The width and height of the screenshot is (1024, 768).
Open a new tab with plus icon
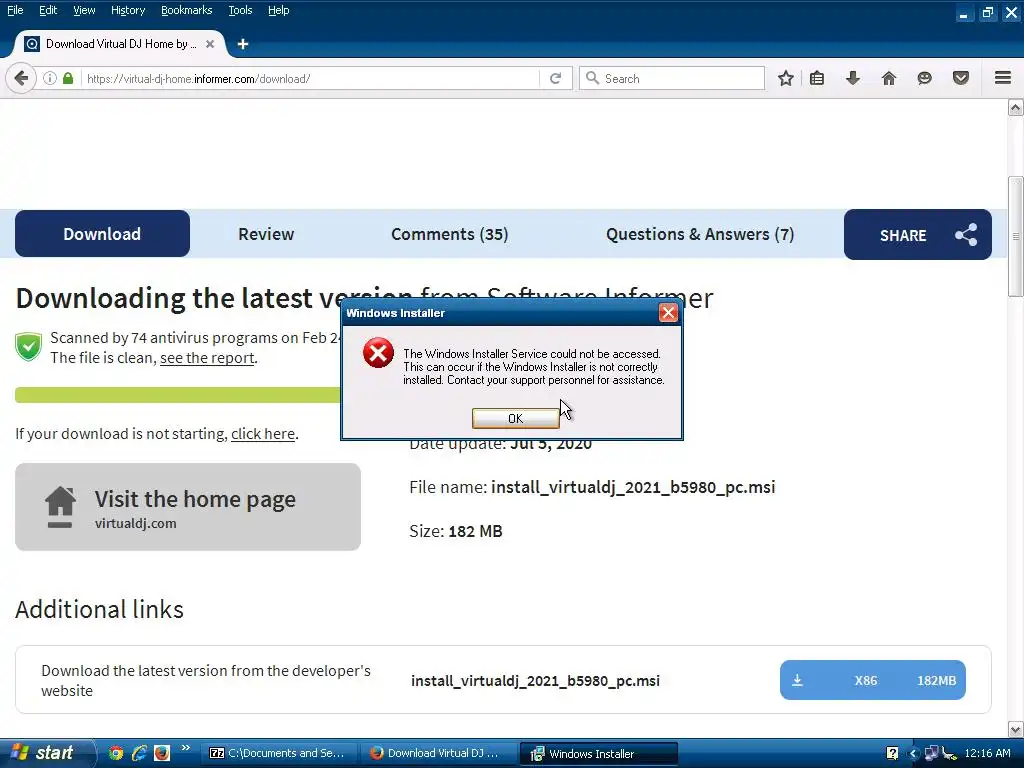click(x=243, y=44)
